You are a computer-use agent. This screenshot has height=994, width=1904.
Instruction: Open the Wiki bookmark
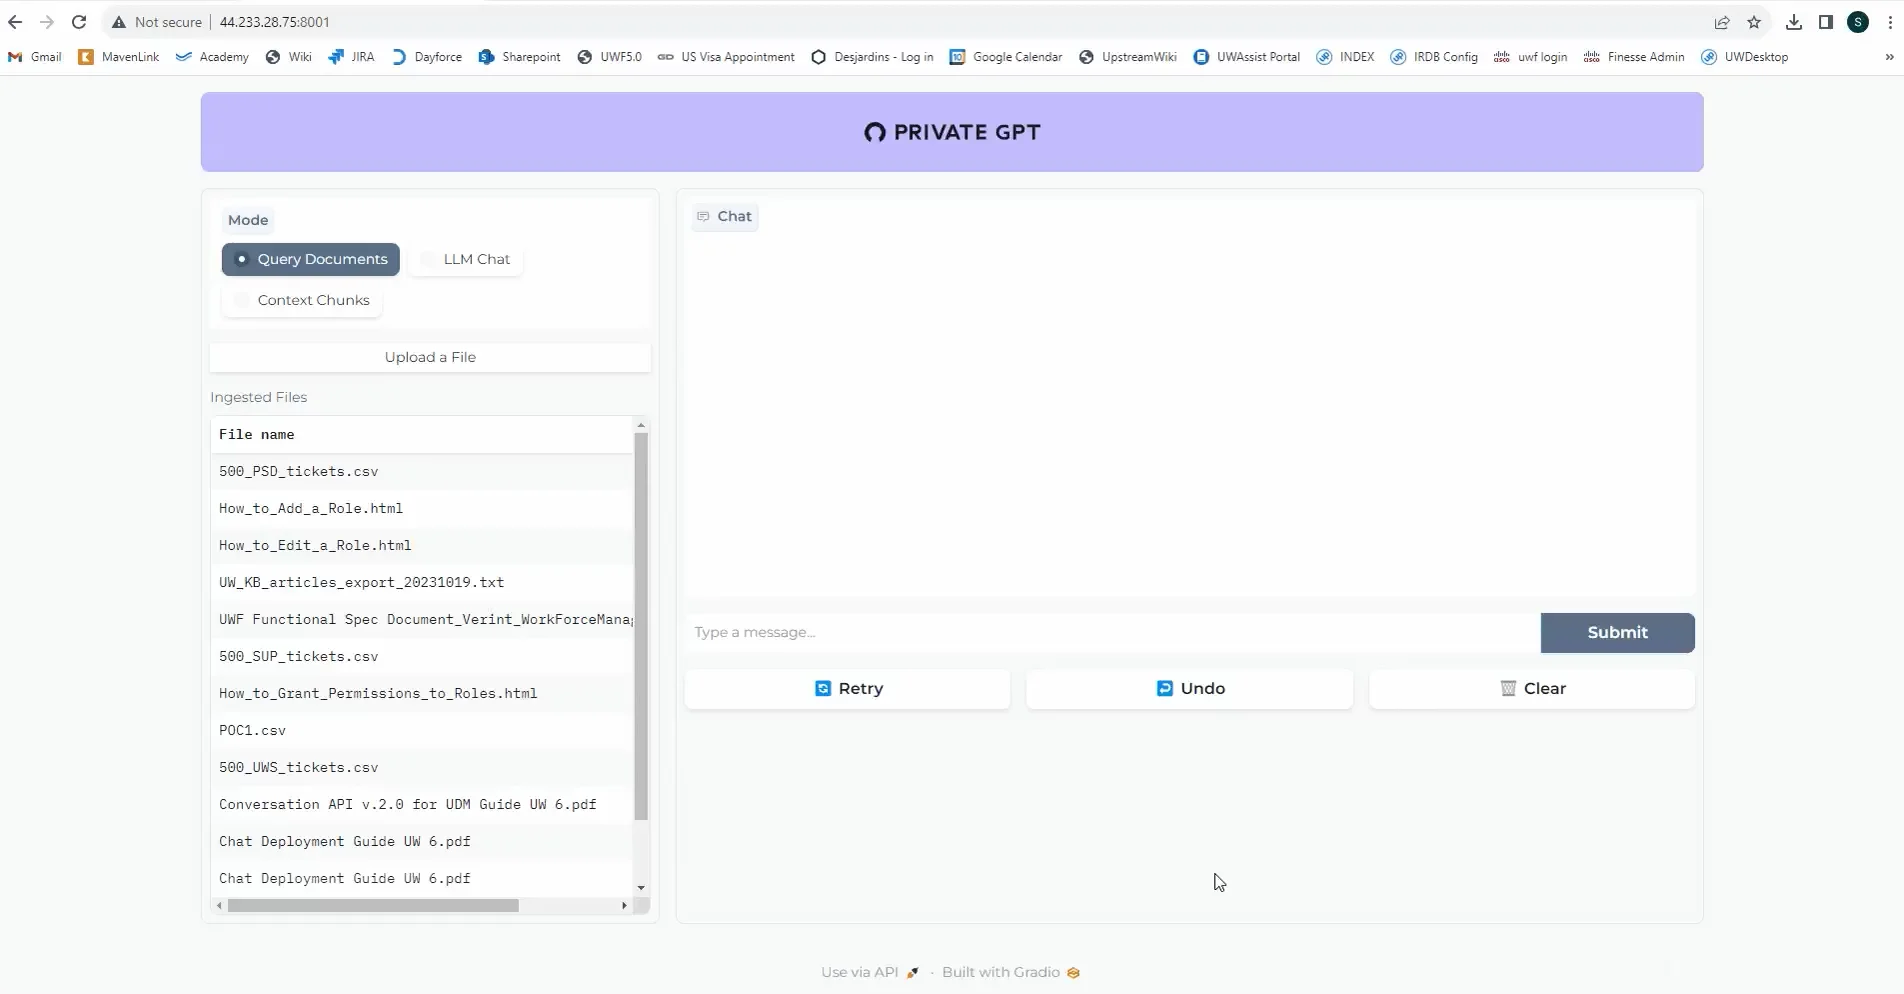[289, 57]
